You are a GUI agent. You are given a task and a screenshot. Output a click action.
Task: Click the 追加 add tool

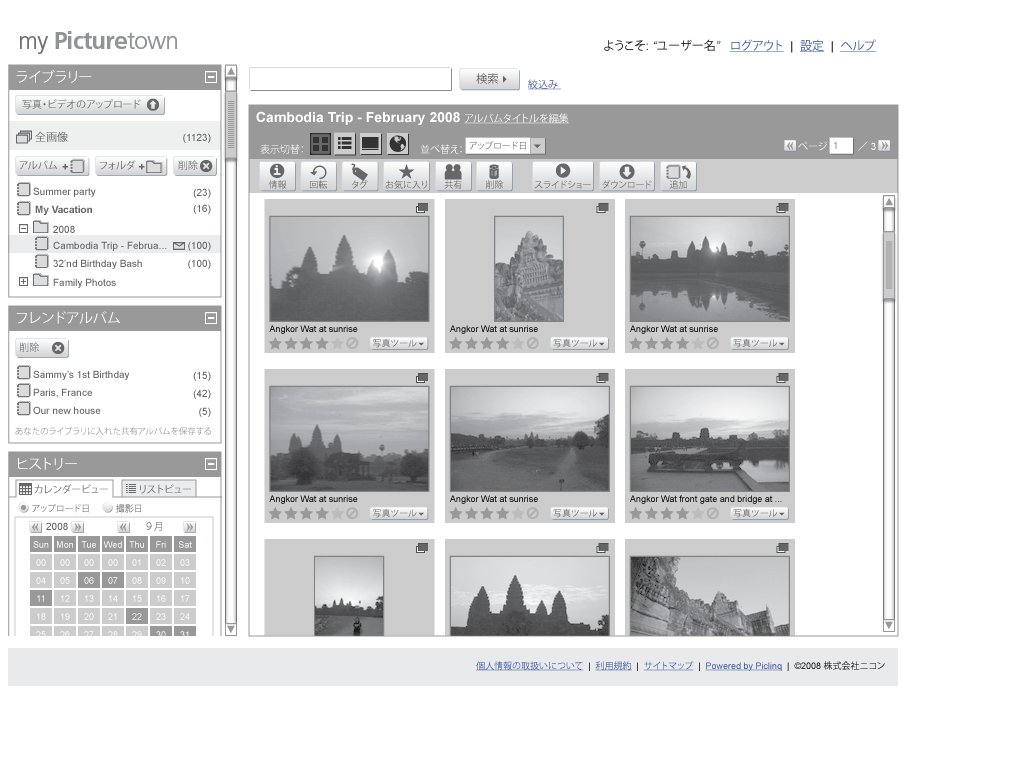[x=678, y=176]
